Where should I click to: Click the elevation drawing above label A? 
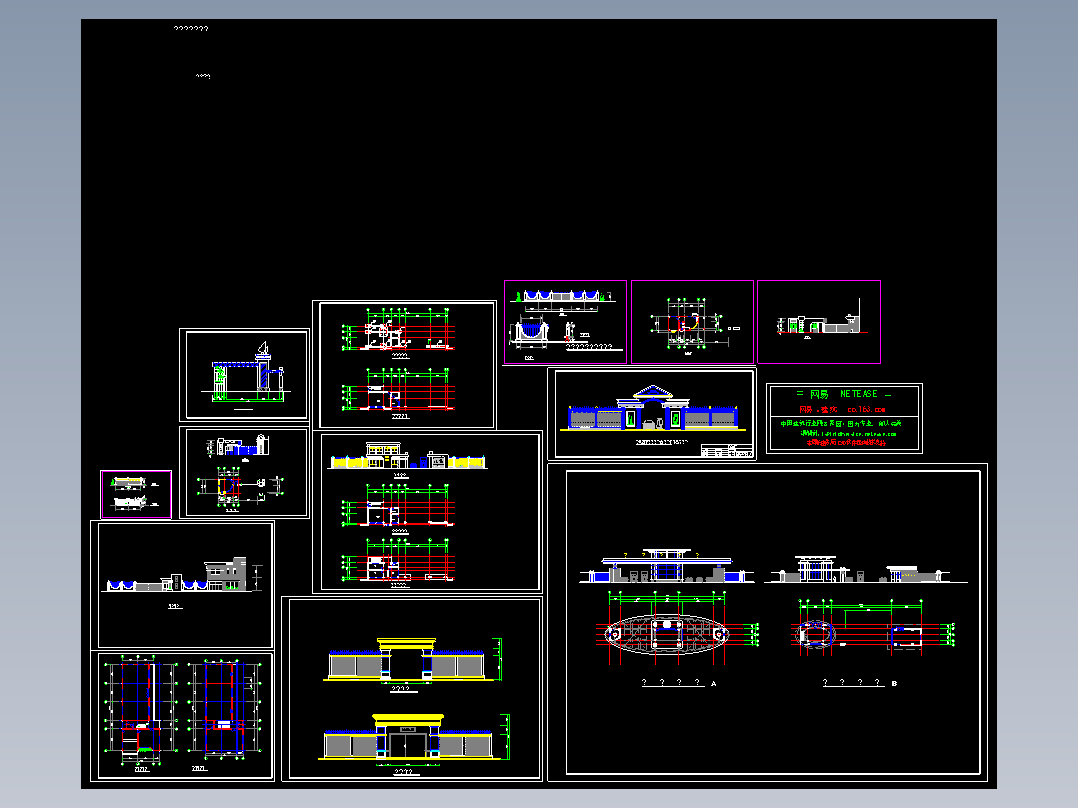click(x=666, y=566)
